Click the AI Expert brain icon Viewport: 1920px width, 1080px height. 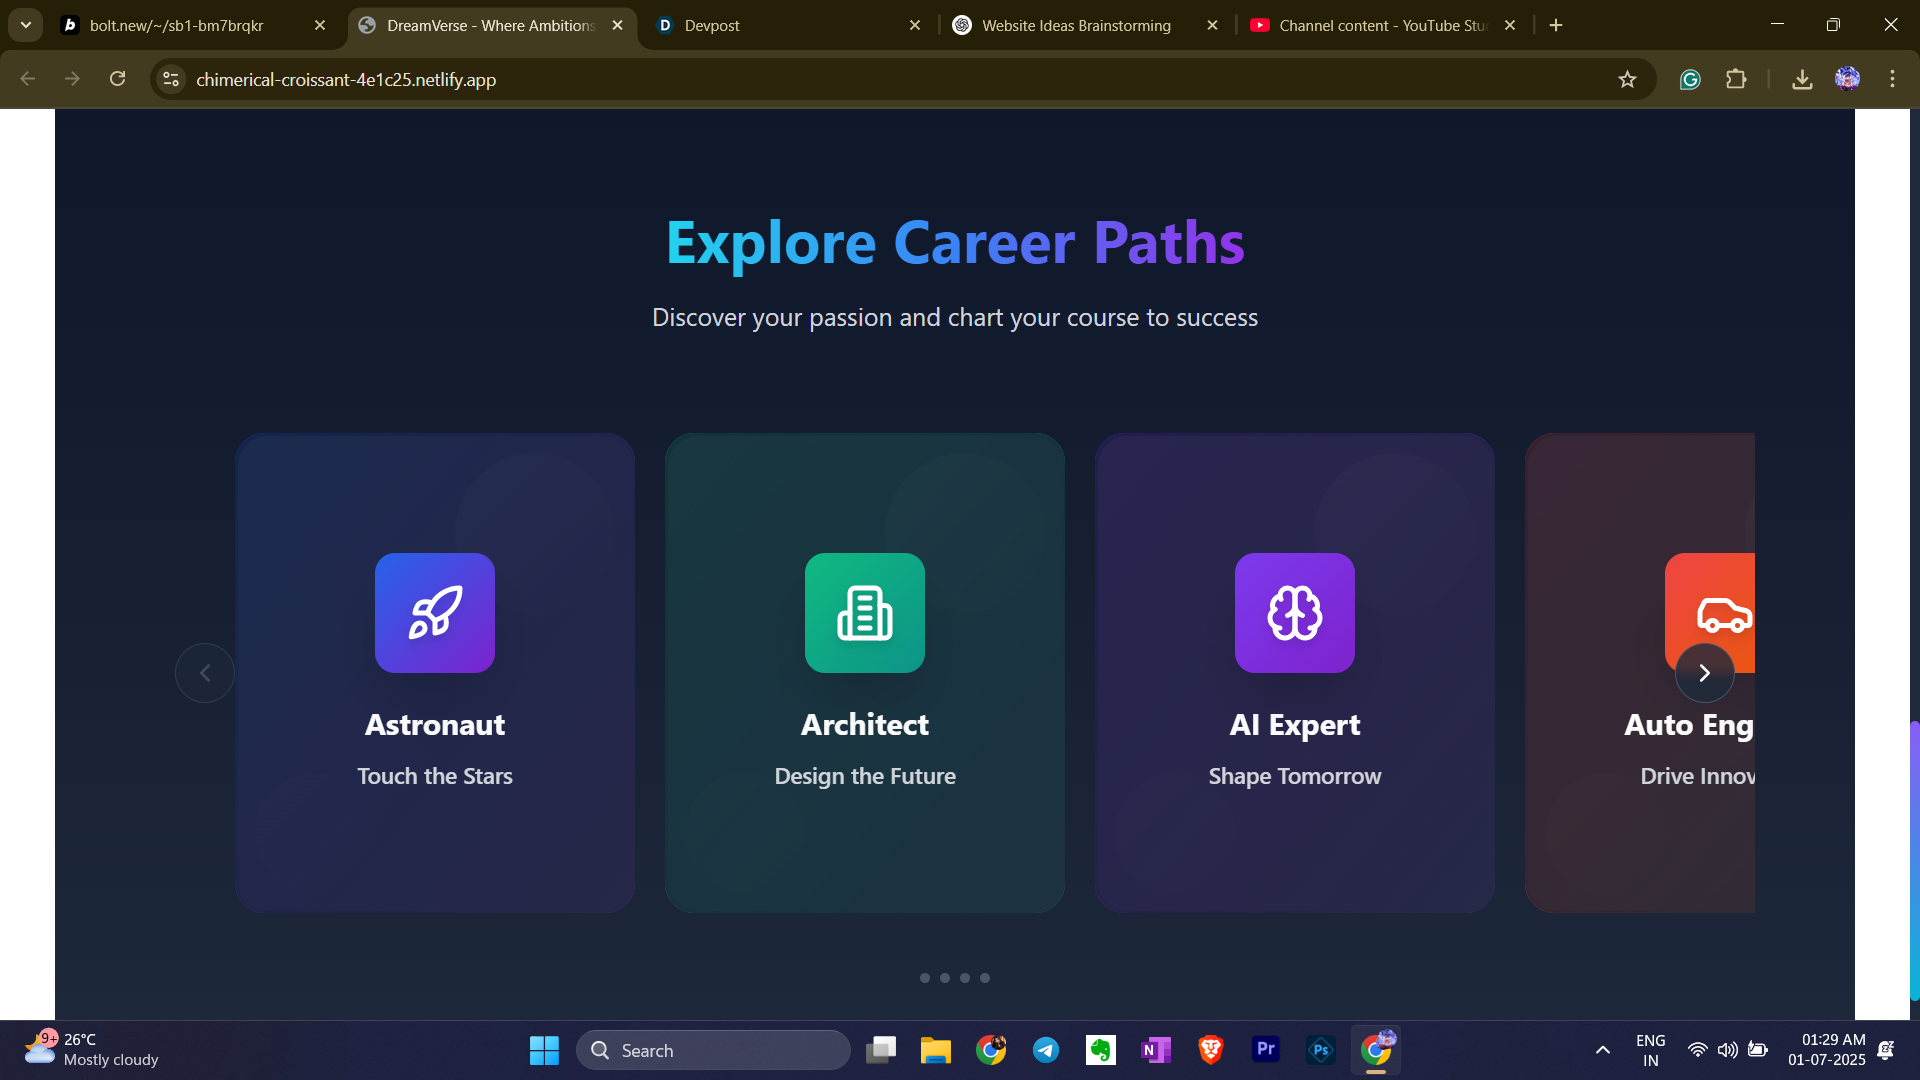pyautogui.click(x=1295, y=613)
